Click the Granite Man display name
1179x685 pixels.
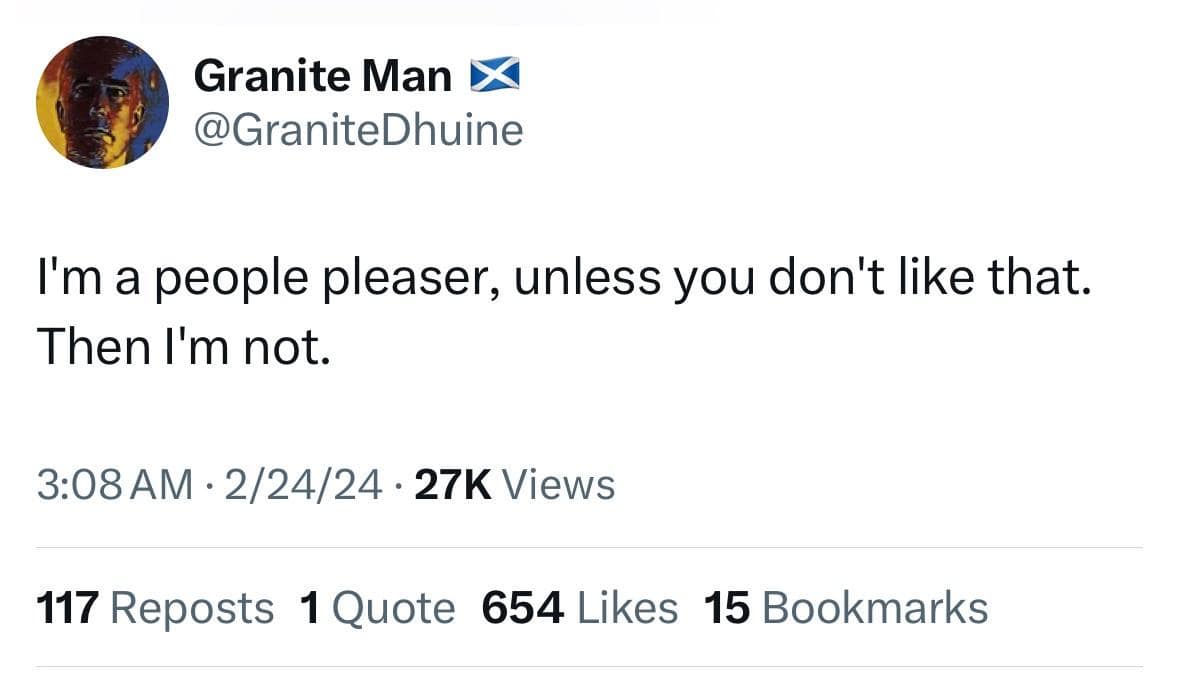point(322,75)
